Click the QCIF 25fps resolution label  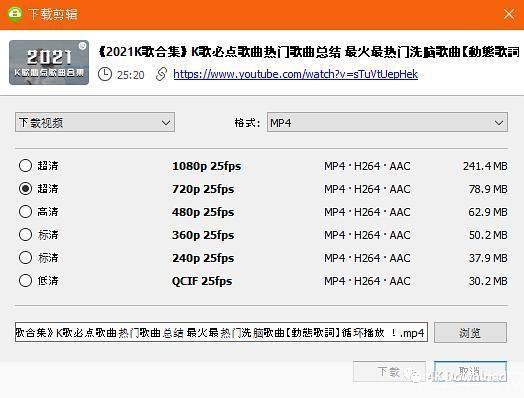(x=202, y=281)
